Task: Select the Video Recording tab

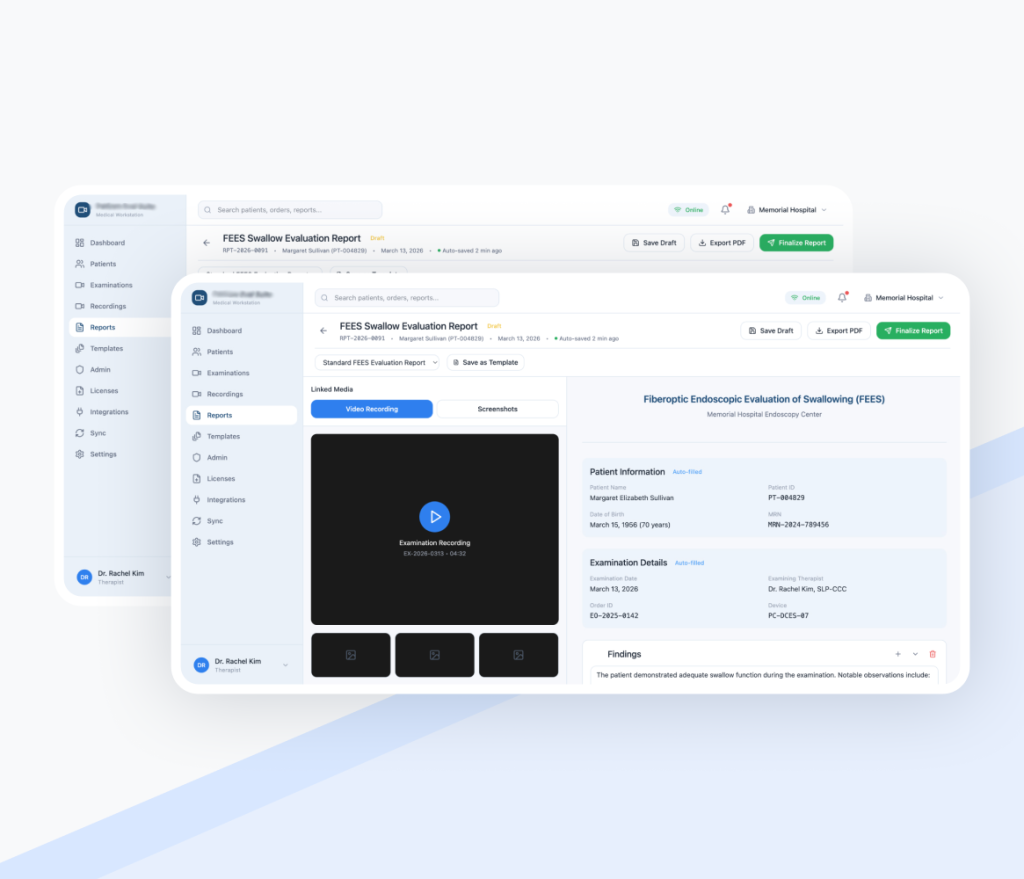Action: click(x=371, y=409)
